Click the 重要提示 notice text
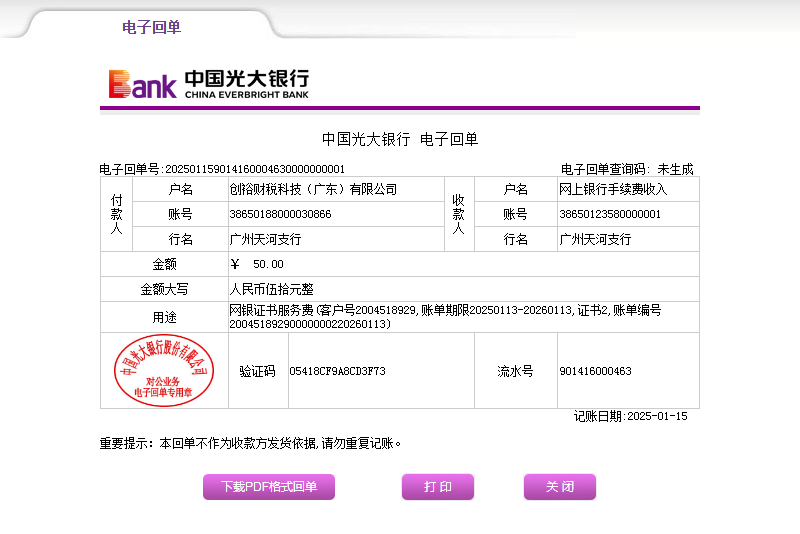Image resolution: width=800 pixels, height=534 pixels. [x=250, y=442]
